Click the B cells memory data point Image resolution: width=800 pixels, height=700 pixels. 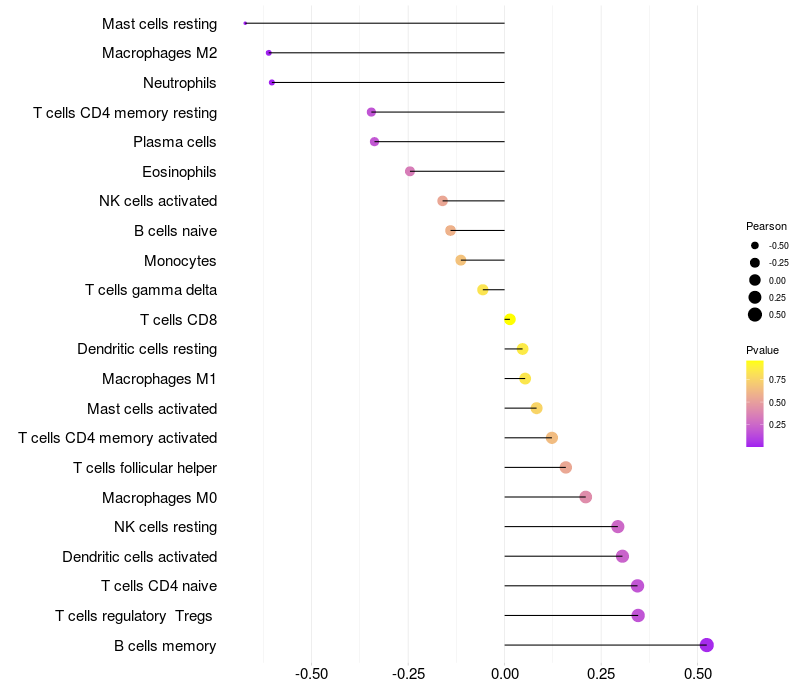(x=706, y=645)
